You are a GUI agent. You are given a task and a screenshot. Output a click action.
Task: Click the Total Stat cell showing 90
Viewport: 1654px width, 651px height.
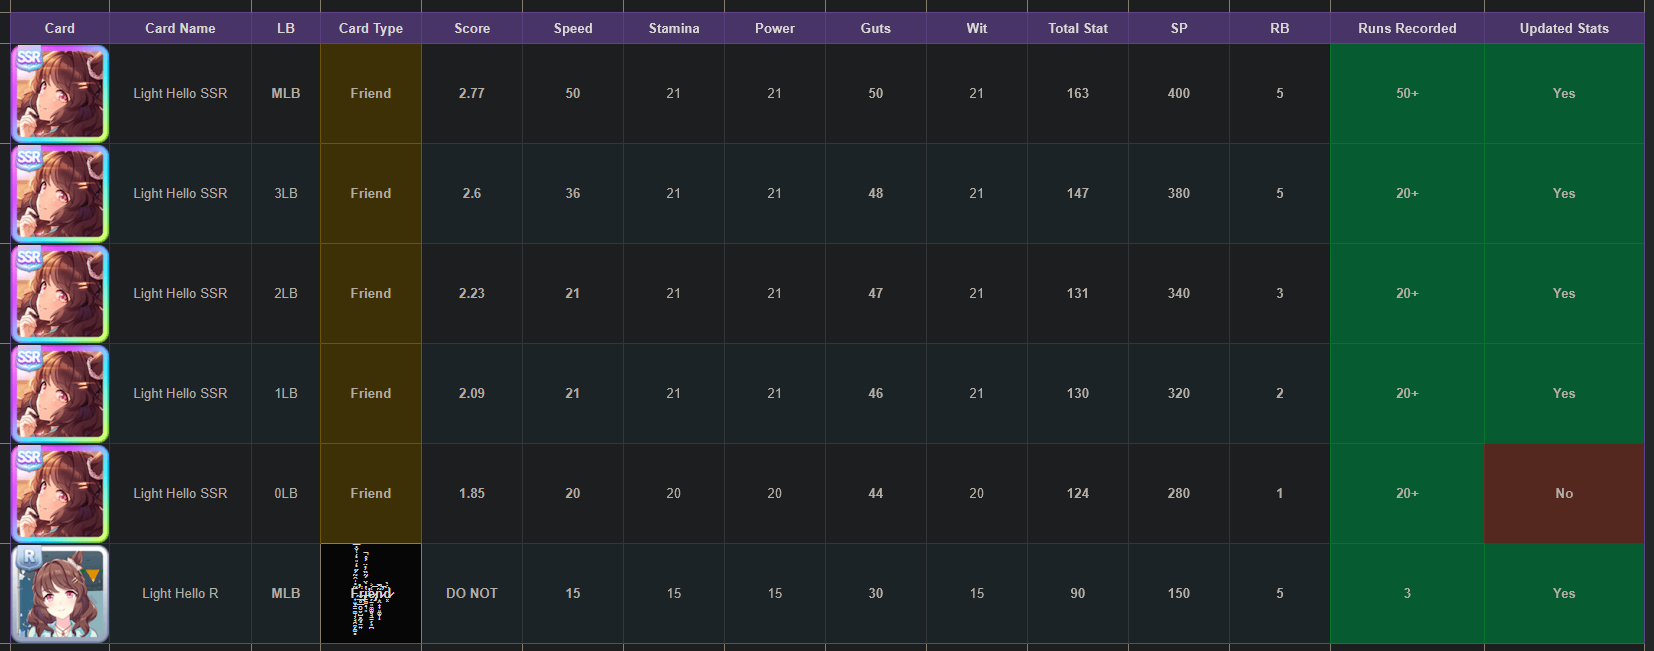coord(1078,593)
